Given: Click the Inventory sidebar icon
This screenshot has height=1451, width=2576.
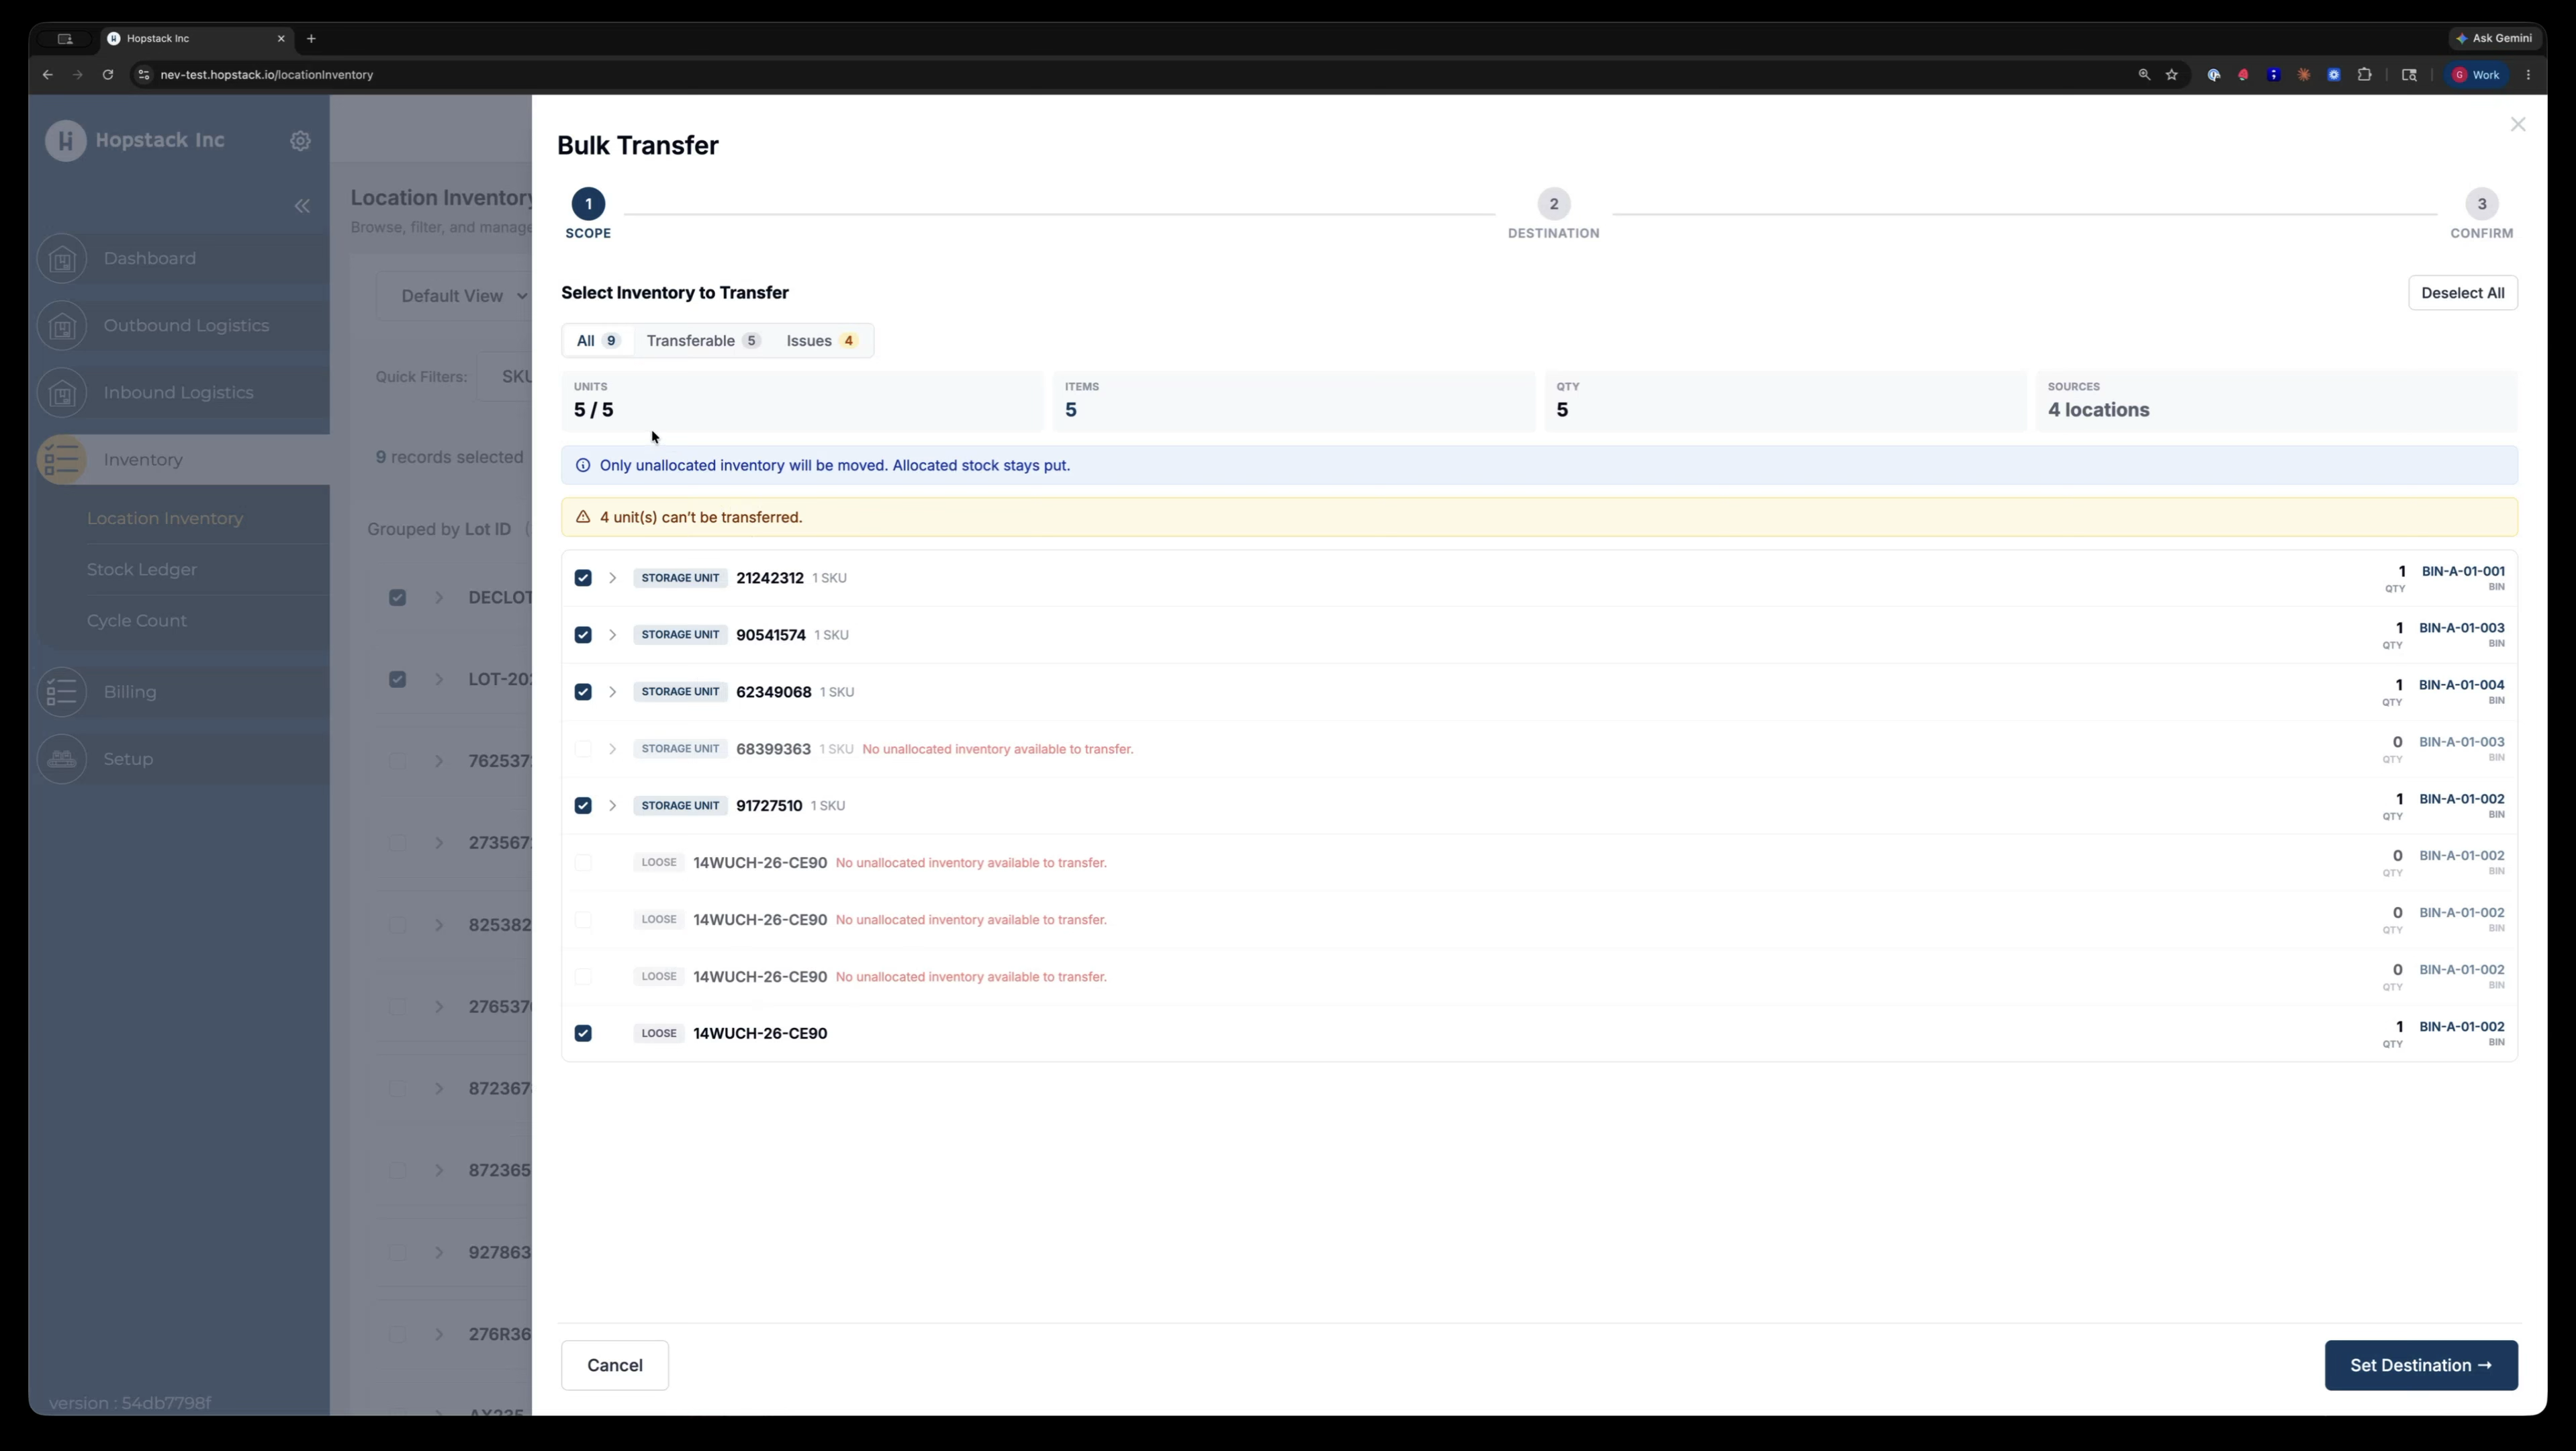Looking at the screenshot, I should pyautogui.click(x=62, y=460).
